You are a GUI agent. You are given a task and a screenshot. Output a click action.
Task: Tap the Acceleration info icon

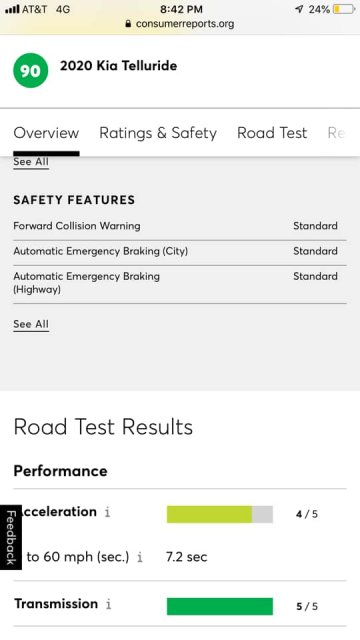click(x=107, y=512)
